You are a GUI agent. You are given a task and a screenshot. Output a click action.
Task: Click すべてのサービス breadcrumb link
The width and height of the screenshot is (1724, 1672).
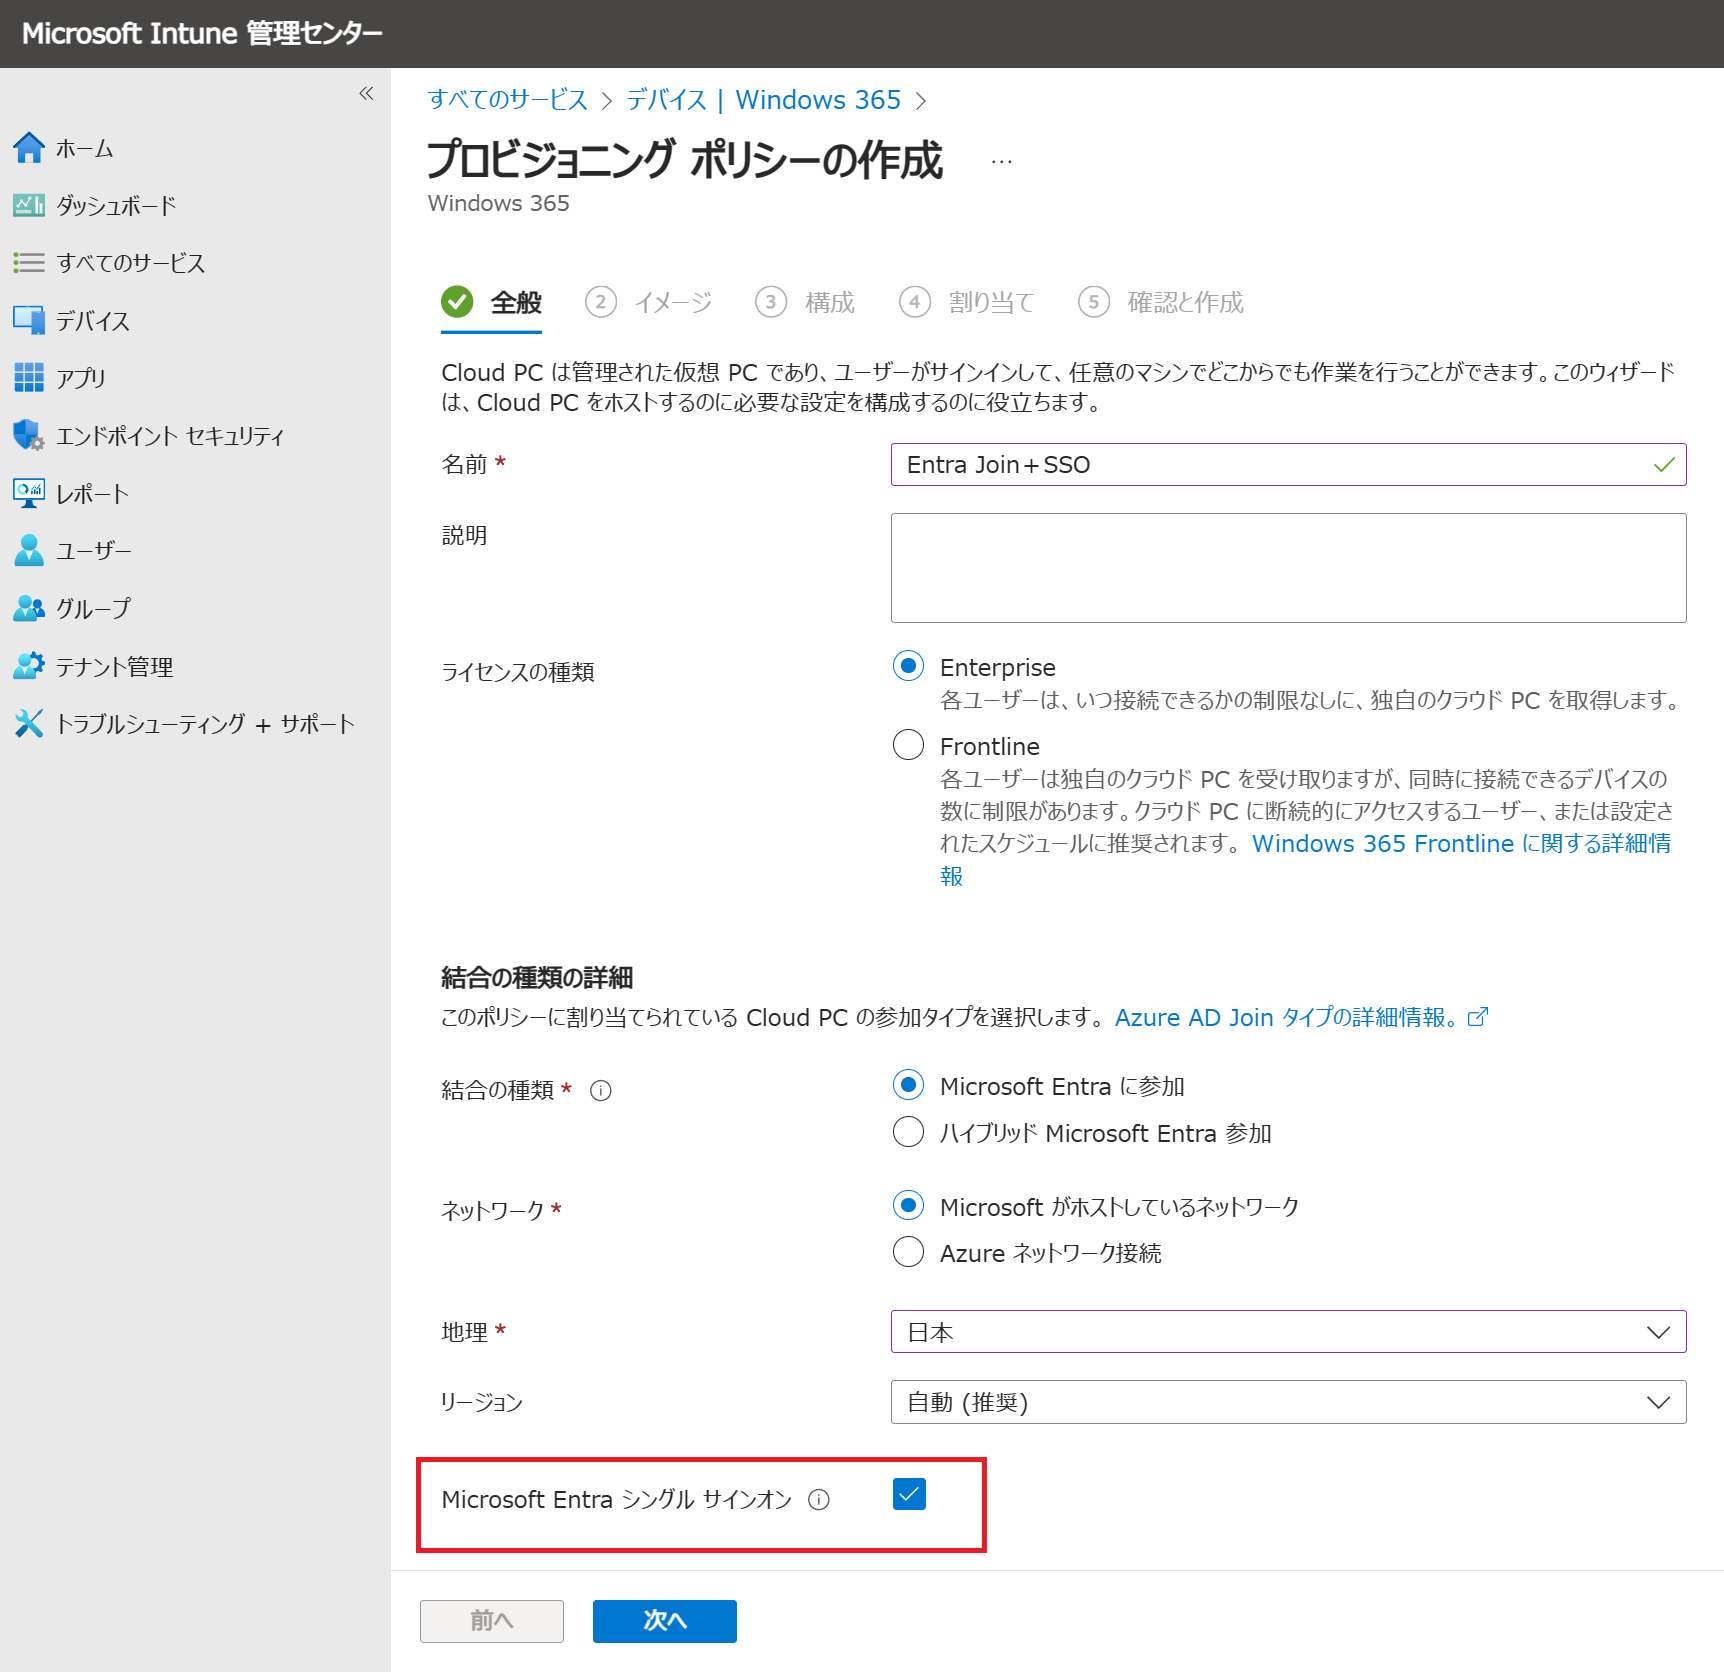pos(508,100)
